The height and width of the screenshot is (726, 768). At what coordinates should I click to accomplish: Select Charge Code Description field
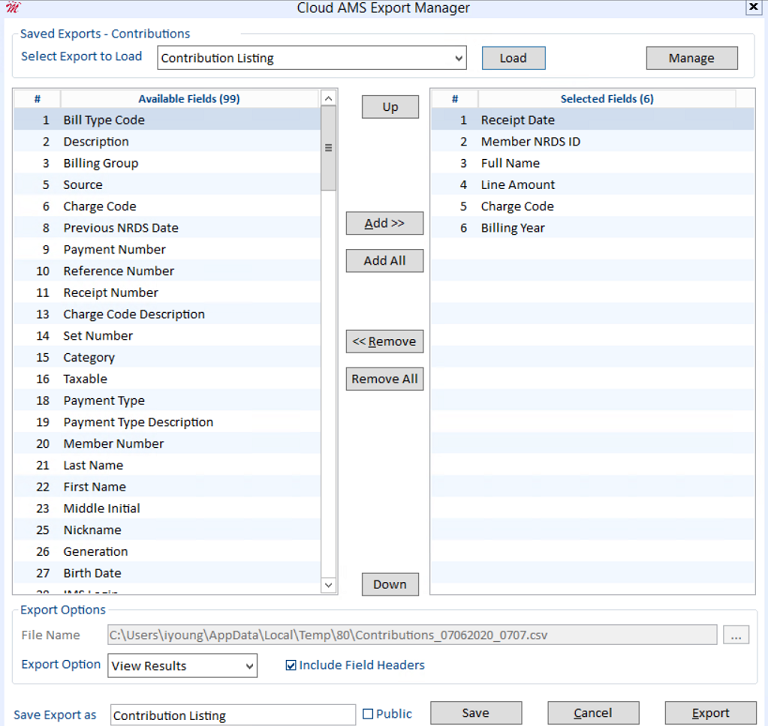[167, 314]
